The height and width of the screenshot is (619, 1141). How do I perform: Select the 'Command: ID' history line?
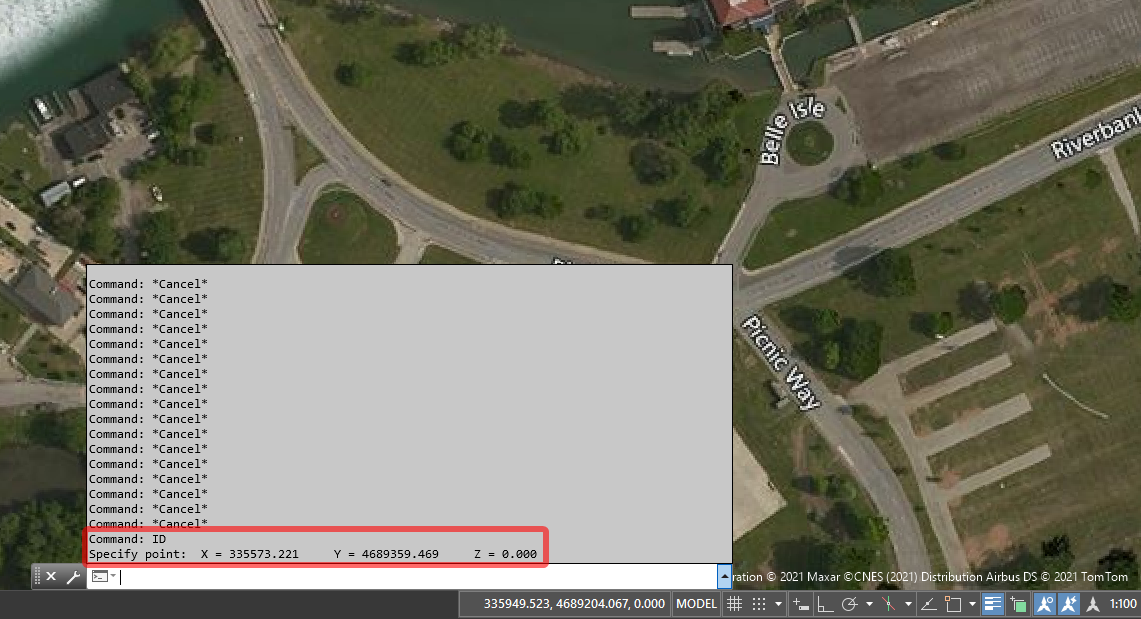pyautogui.click(x=127, y=539)
